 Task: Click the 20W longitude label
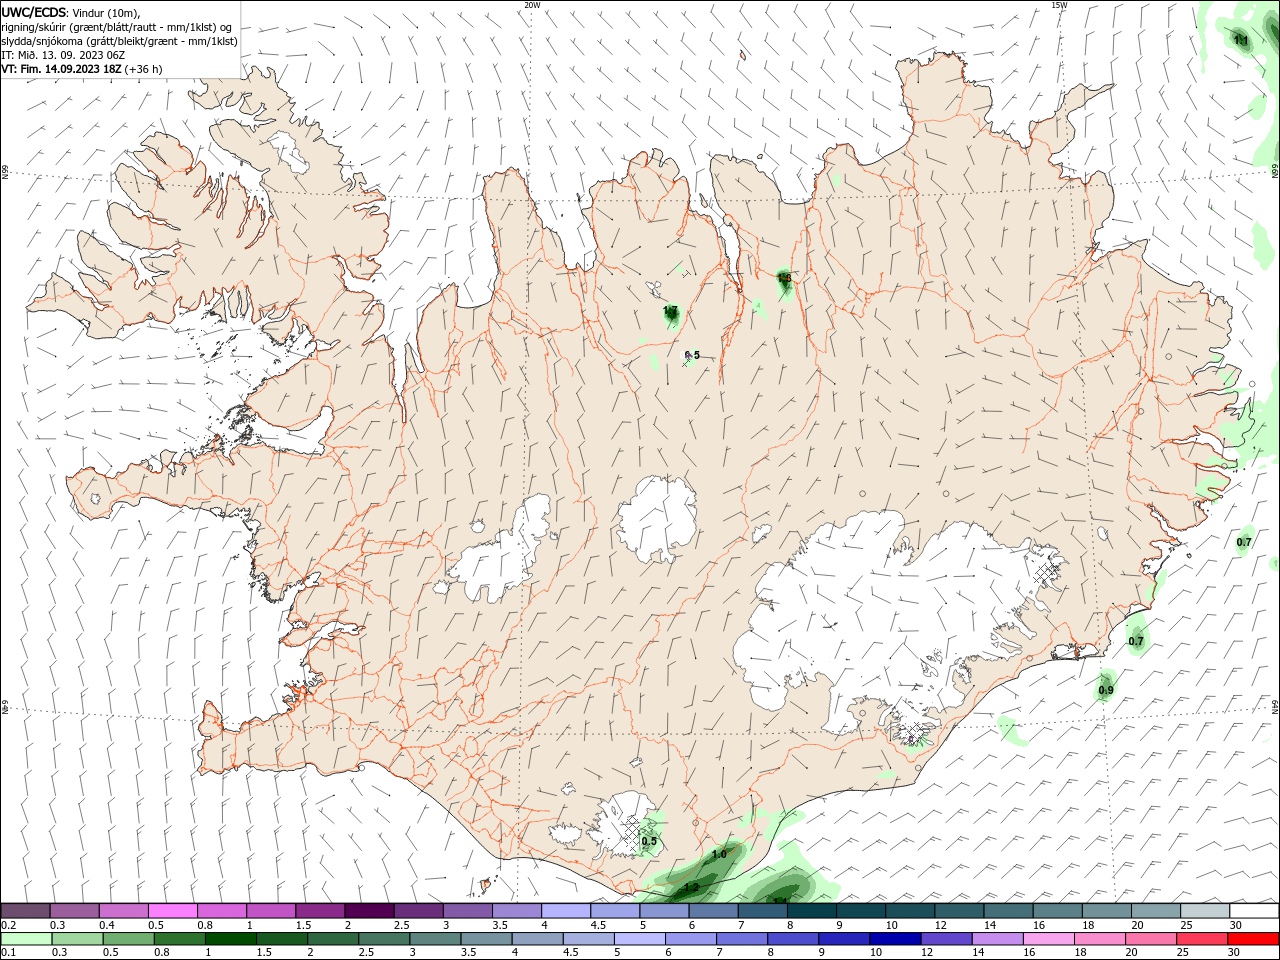[x=532, y=5]
